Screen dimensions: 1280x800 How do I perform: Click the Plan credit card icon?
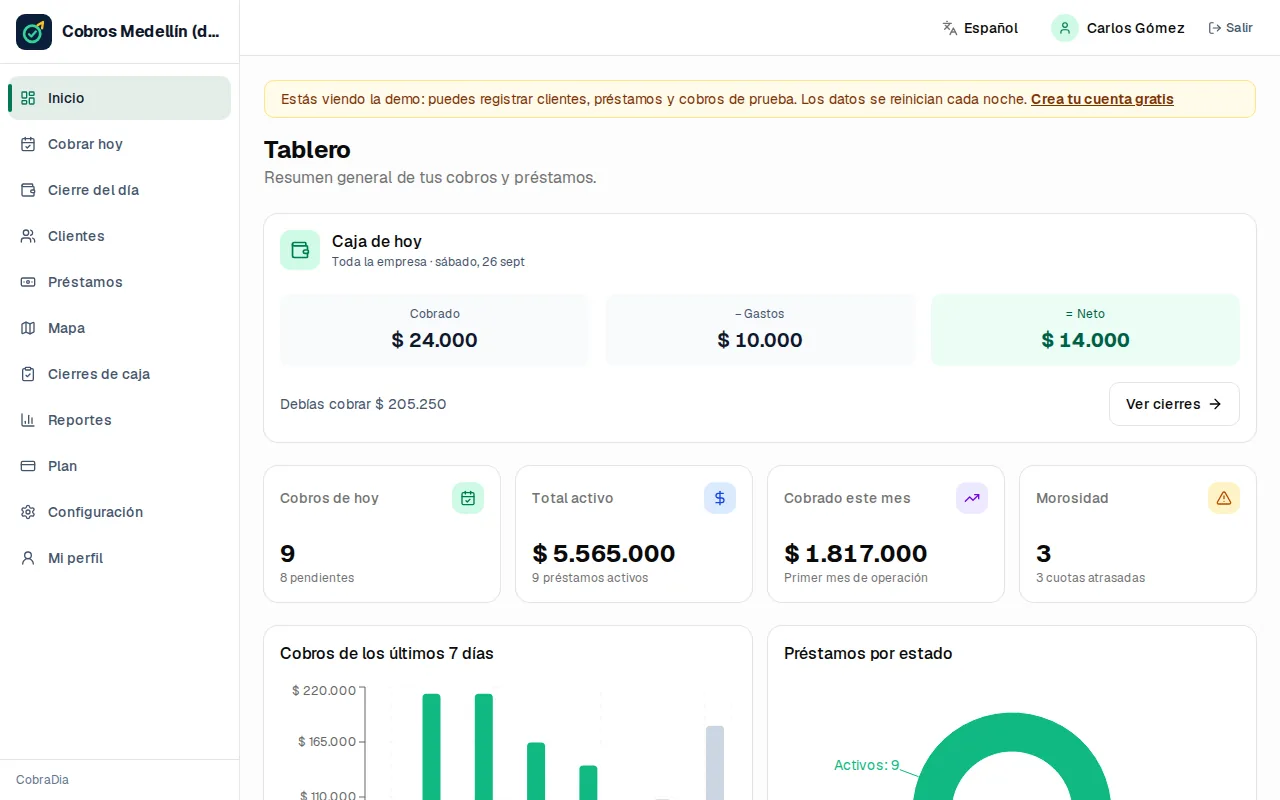pos(28,466)
